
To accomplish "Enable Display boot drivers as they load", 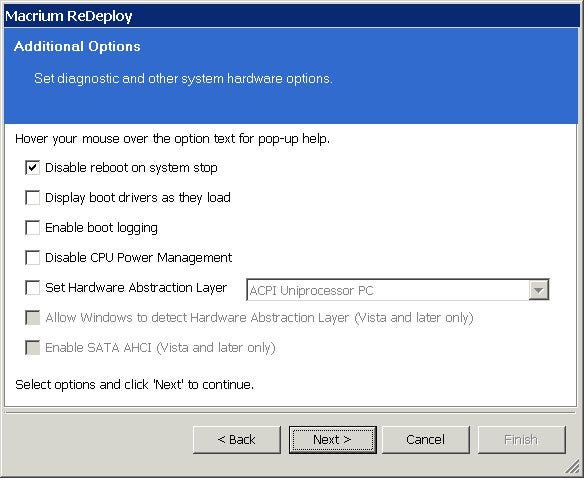I will point(32,197).
